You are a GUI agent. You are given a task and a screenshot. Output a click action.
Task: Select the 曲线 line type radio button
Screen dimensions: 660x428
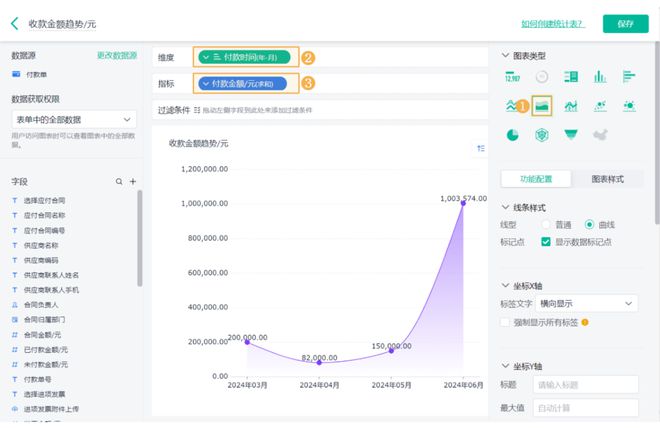pyautogui.click(x=589, y=224)
